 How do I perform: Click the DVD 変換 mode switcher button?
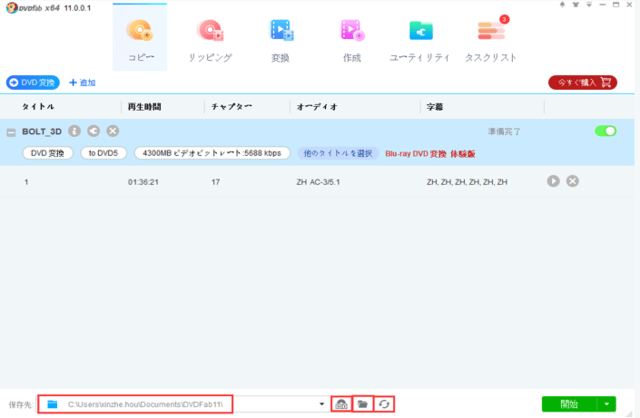33,82
